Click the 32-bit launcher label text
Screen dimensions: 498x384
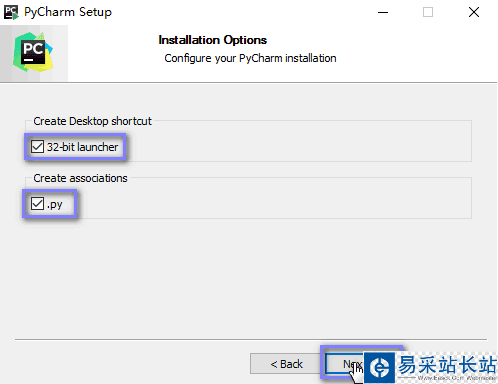(82, 147)
